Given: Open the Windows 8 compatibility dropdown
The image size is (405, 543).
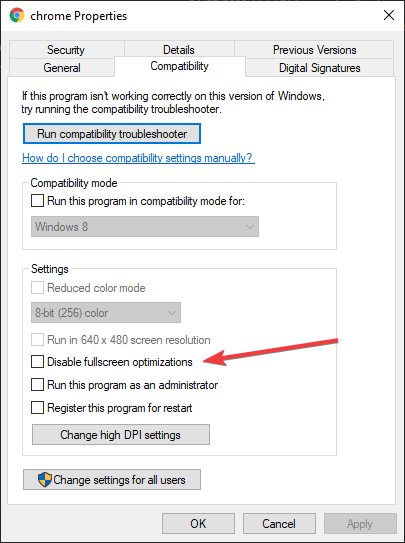Looking at the screenshot, I should 145,227.
